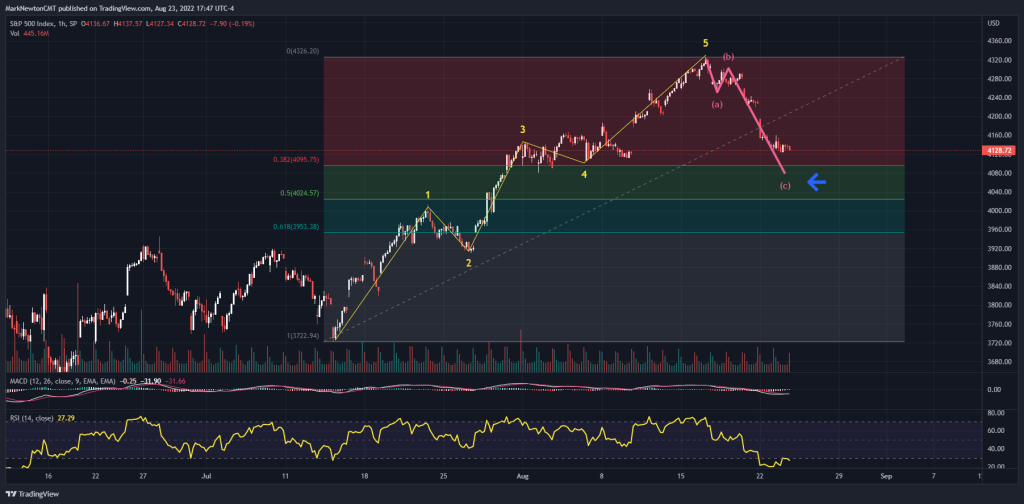Click the date axis label 29
Image resolution: width=1024 pixels, height=504 pixels.
tap(839, 477)
